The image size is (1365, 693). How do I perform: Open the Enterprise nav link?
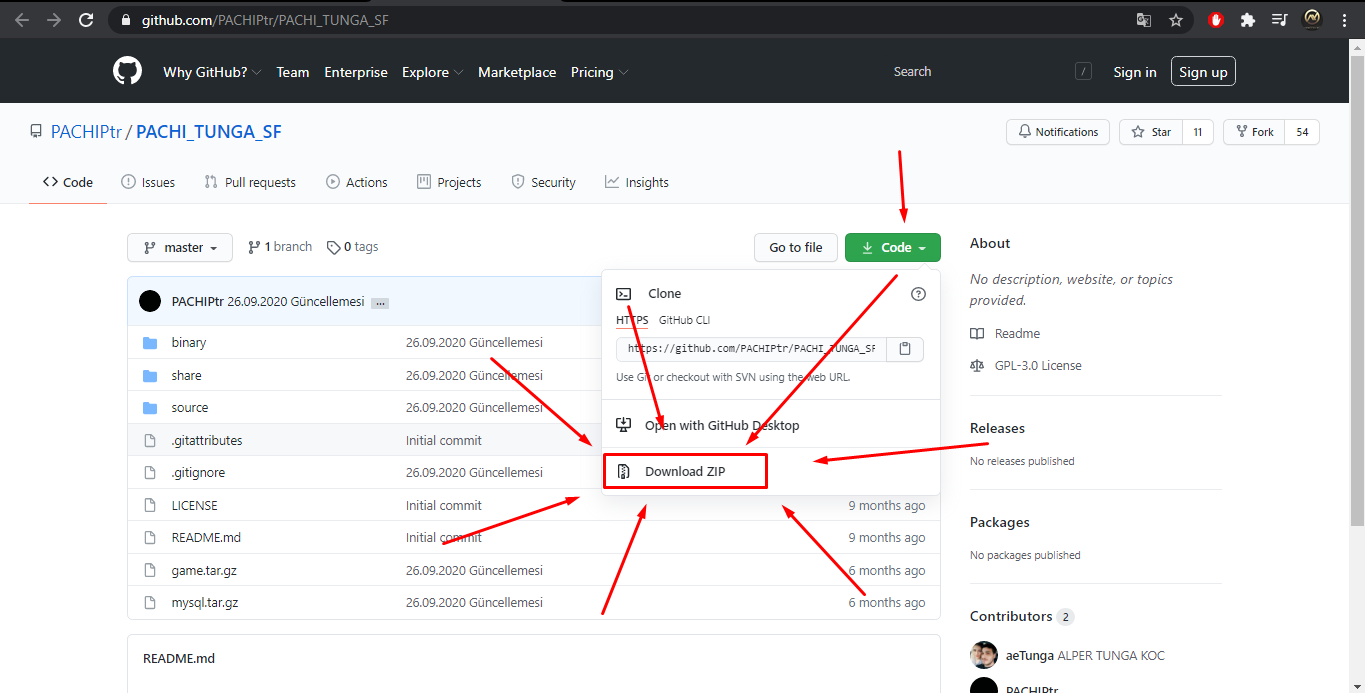[356, 72]
